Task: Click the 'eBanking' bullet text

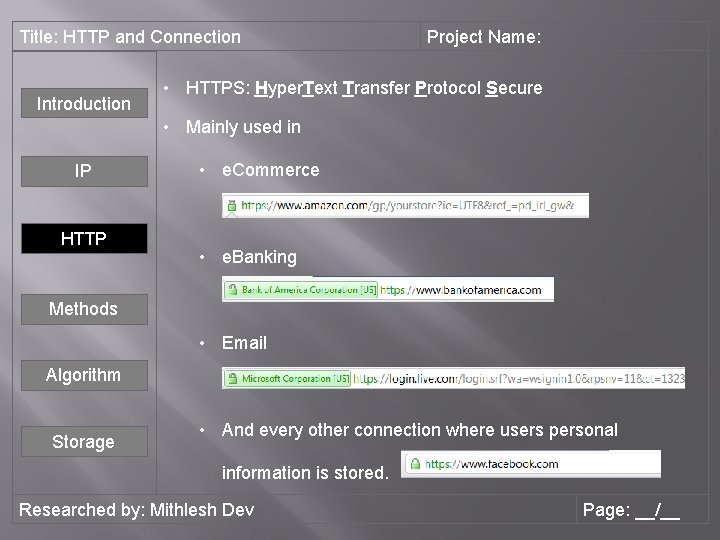Action: tap(259, 257)
